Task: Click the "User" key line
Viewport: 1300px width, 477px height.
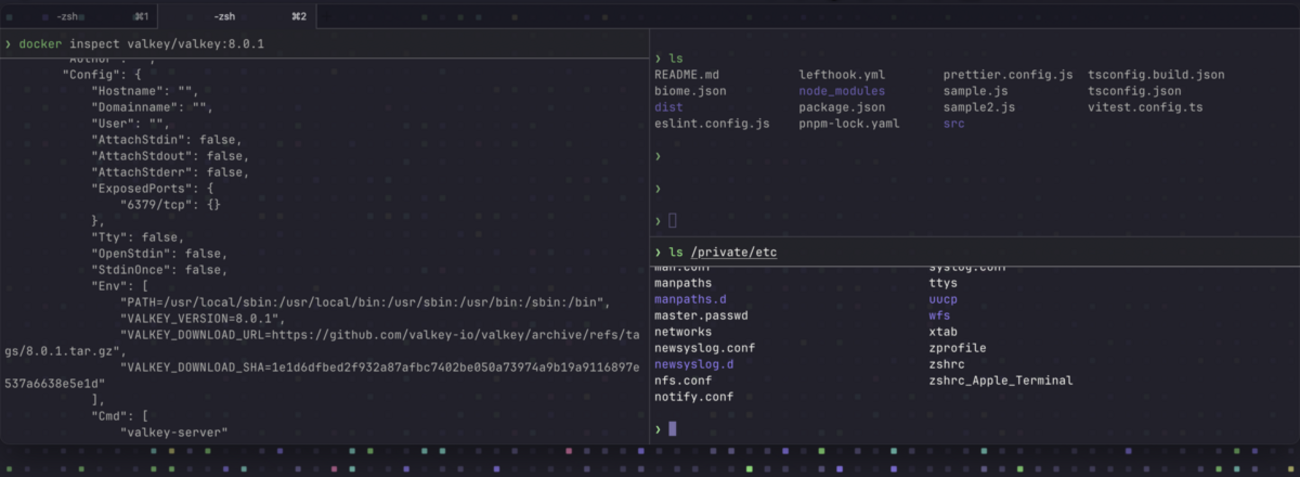Action: click(131, 124)
